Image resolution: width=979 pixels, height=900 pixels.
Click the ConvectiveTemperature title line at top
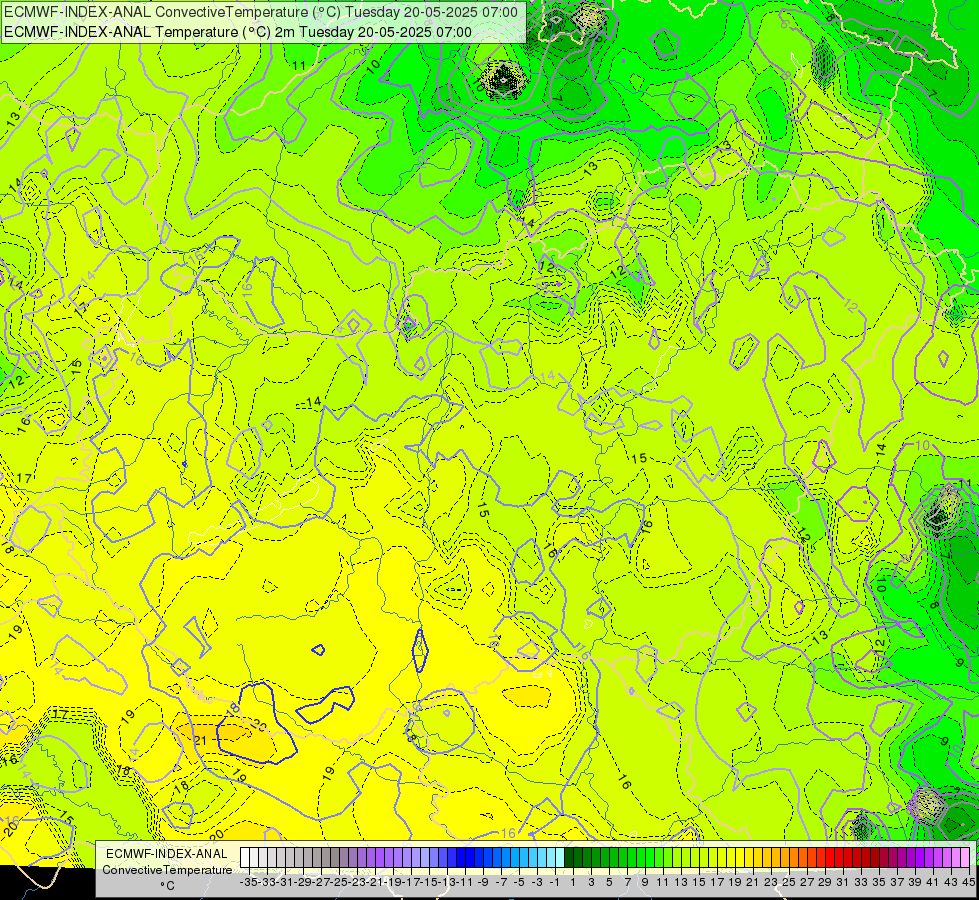tap(261, 12)
